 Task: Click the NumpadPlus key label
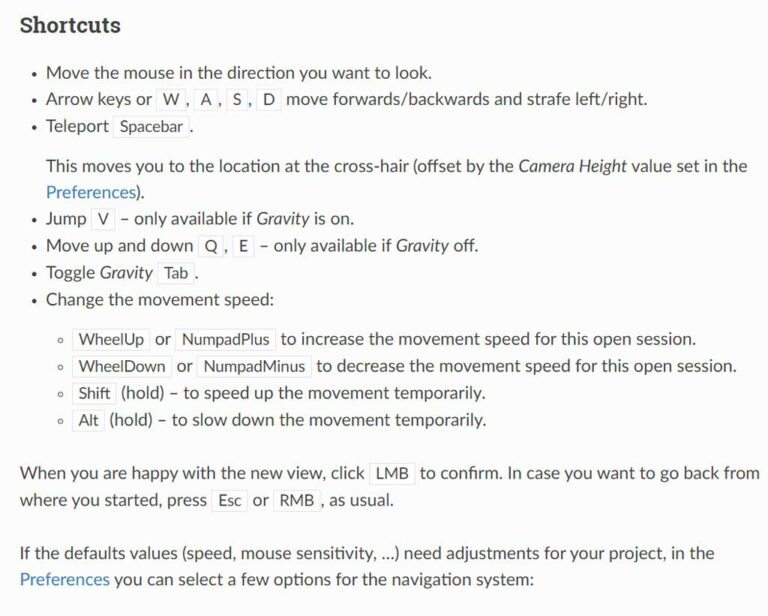pos(227,340)
